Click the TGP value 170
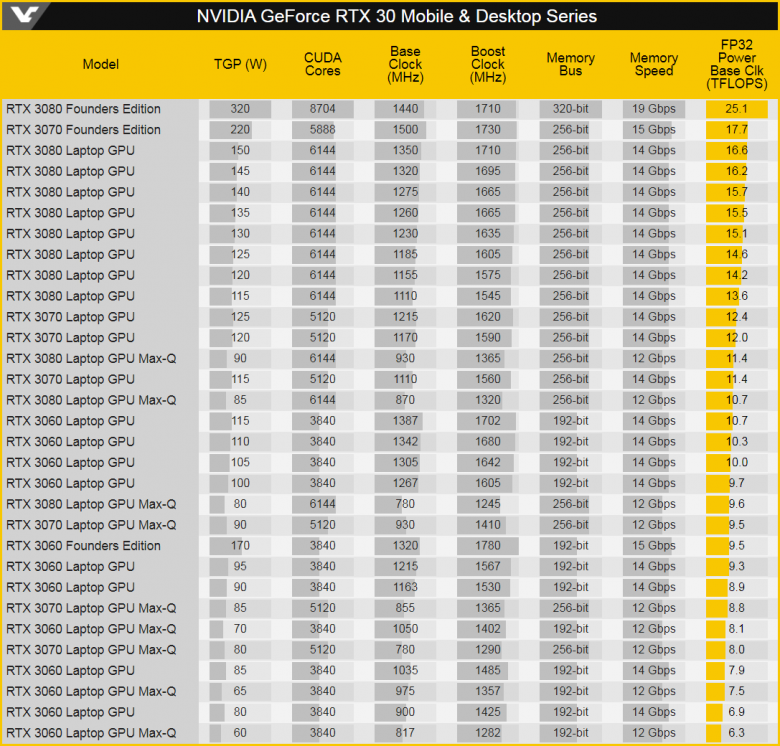780x746 pixels. tap(240, 546)
